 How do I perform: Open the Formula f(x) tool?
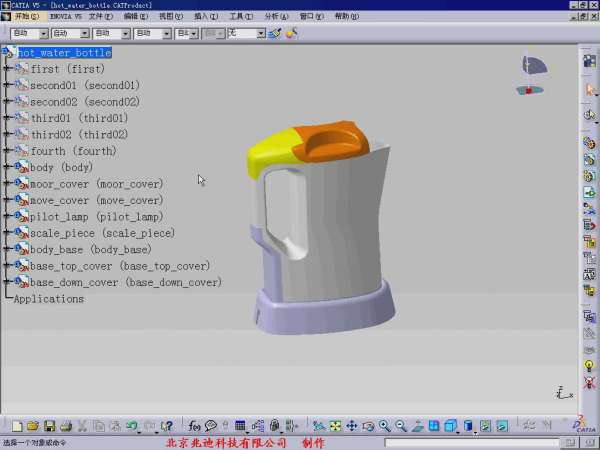pyautogui.click(x=195, y=426)
